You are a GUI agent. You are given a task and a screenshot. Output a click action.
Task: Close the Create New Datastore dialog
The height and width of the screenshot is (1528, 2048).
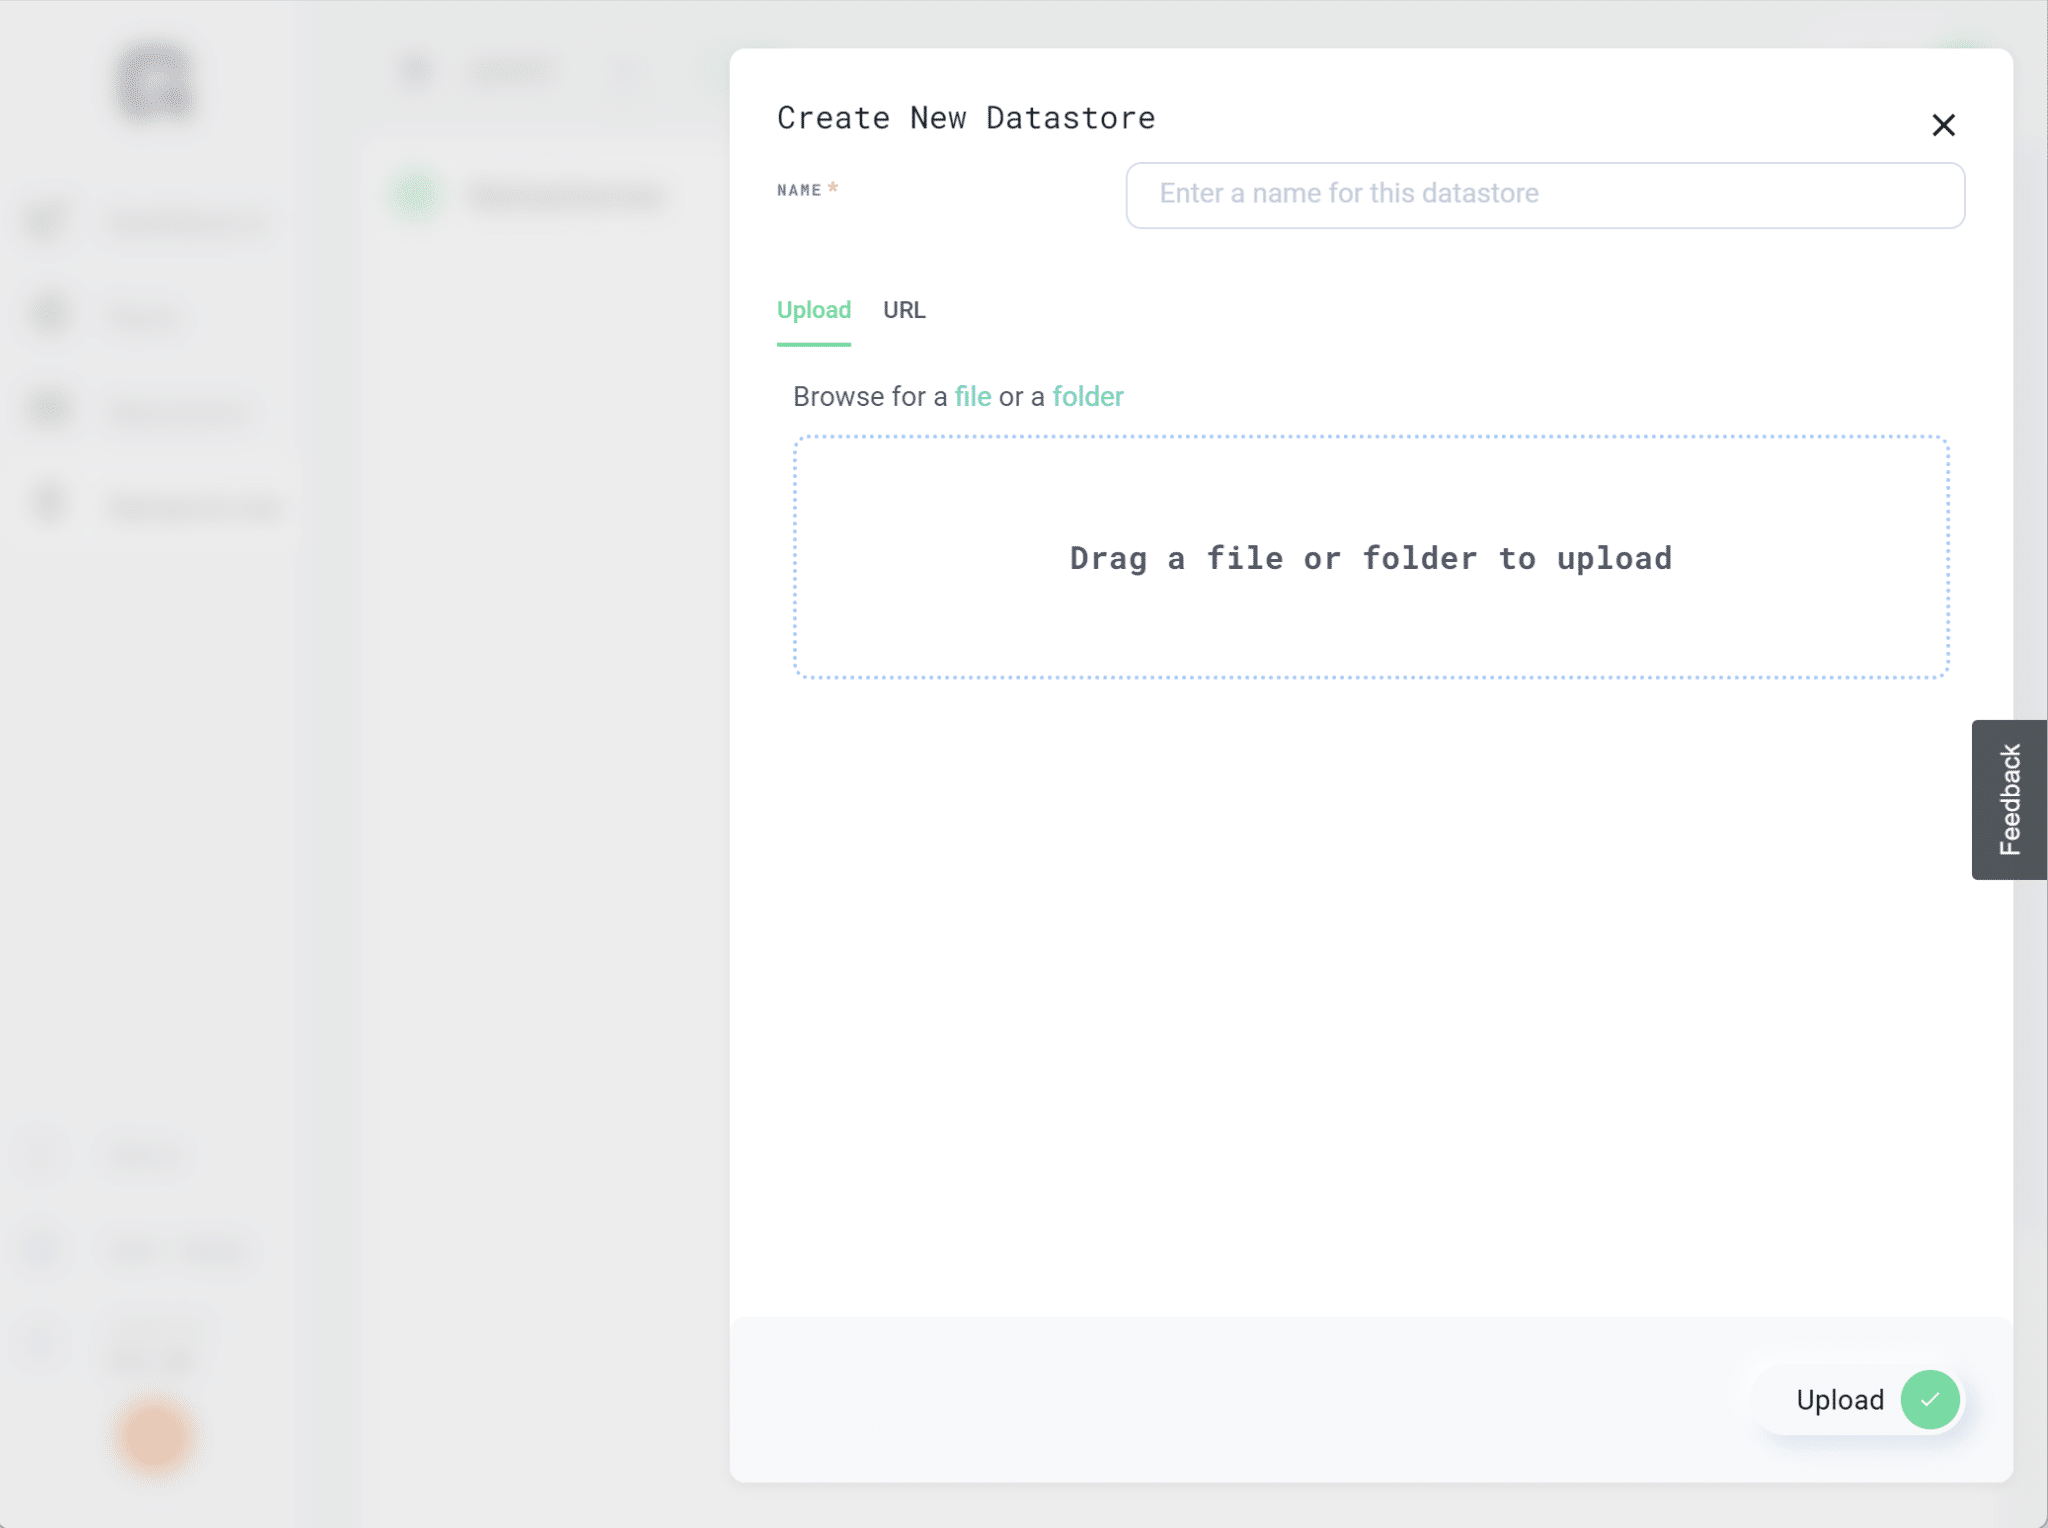click(x=1943, y=125)
